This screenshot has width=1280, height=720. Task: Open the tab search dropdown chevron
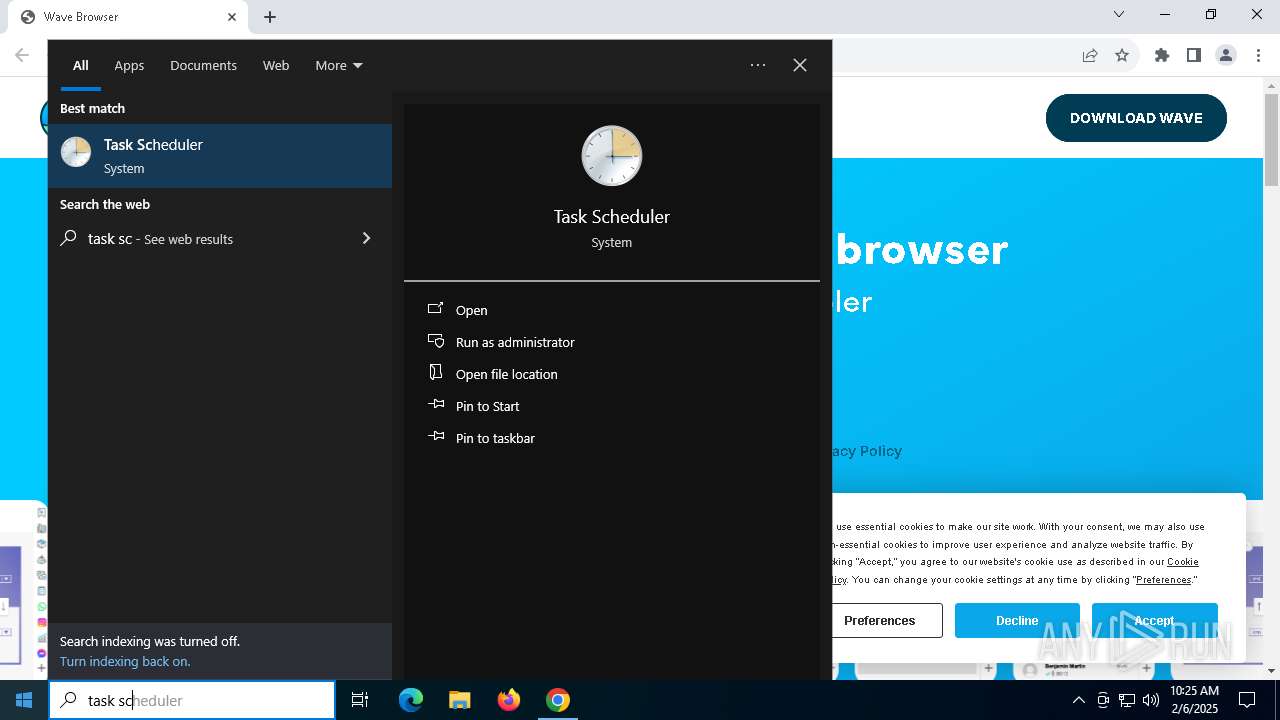(1119, 15)
